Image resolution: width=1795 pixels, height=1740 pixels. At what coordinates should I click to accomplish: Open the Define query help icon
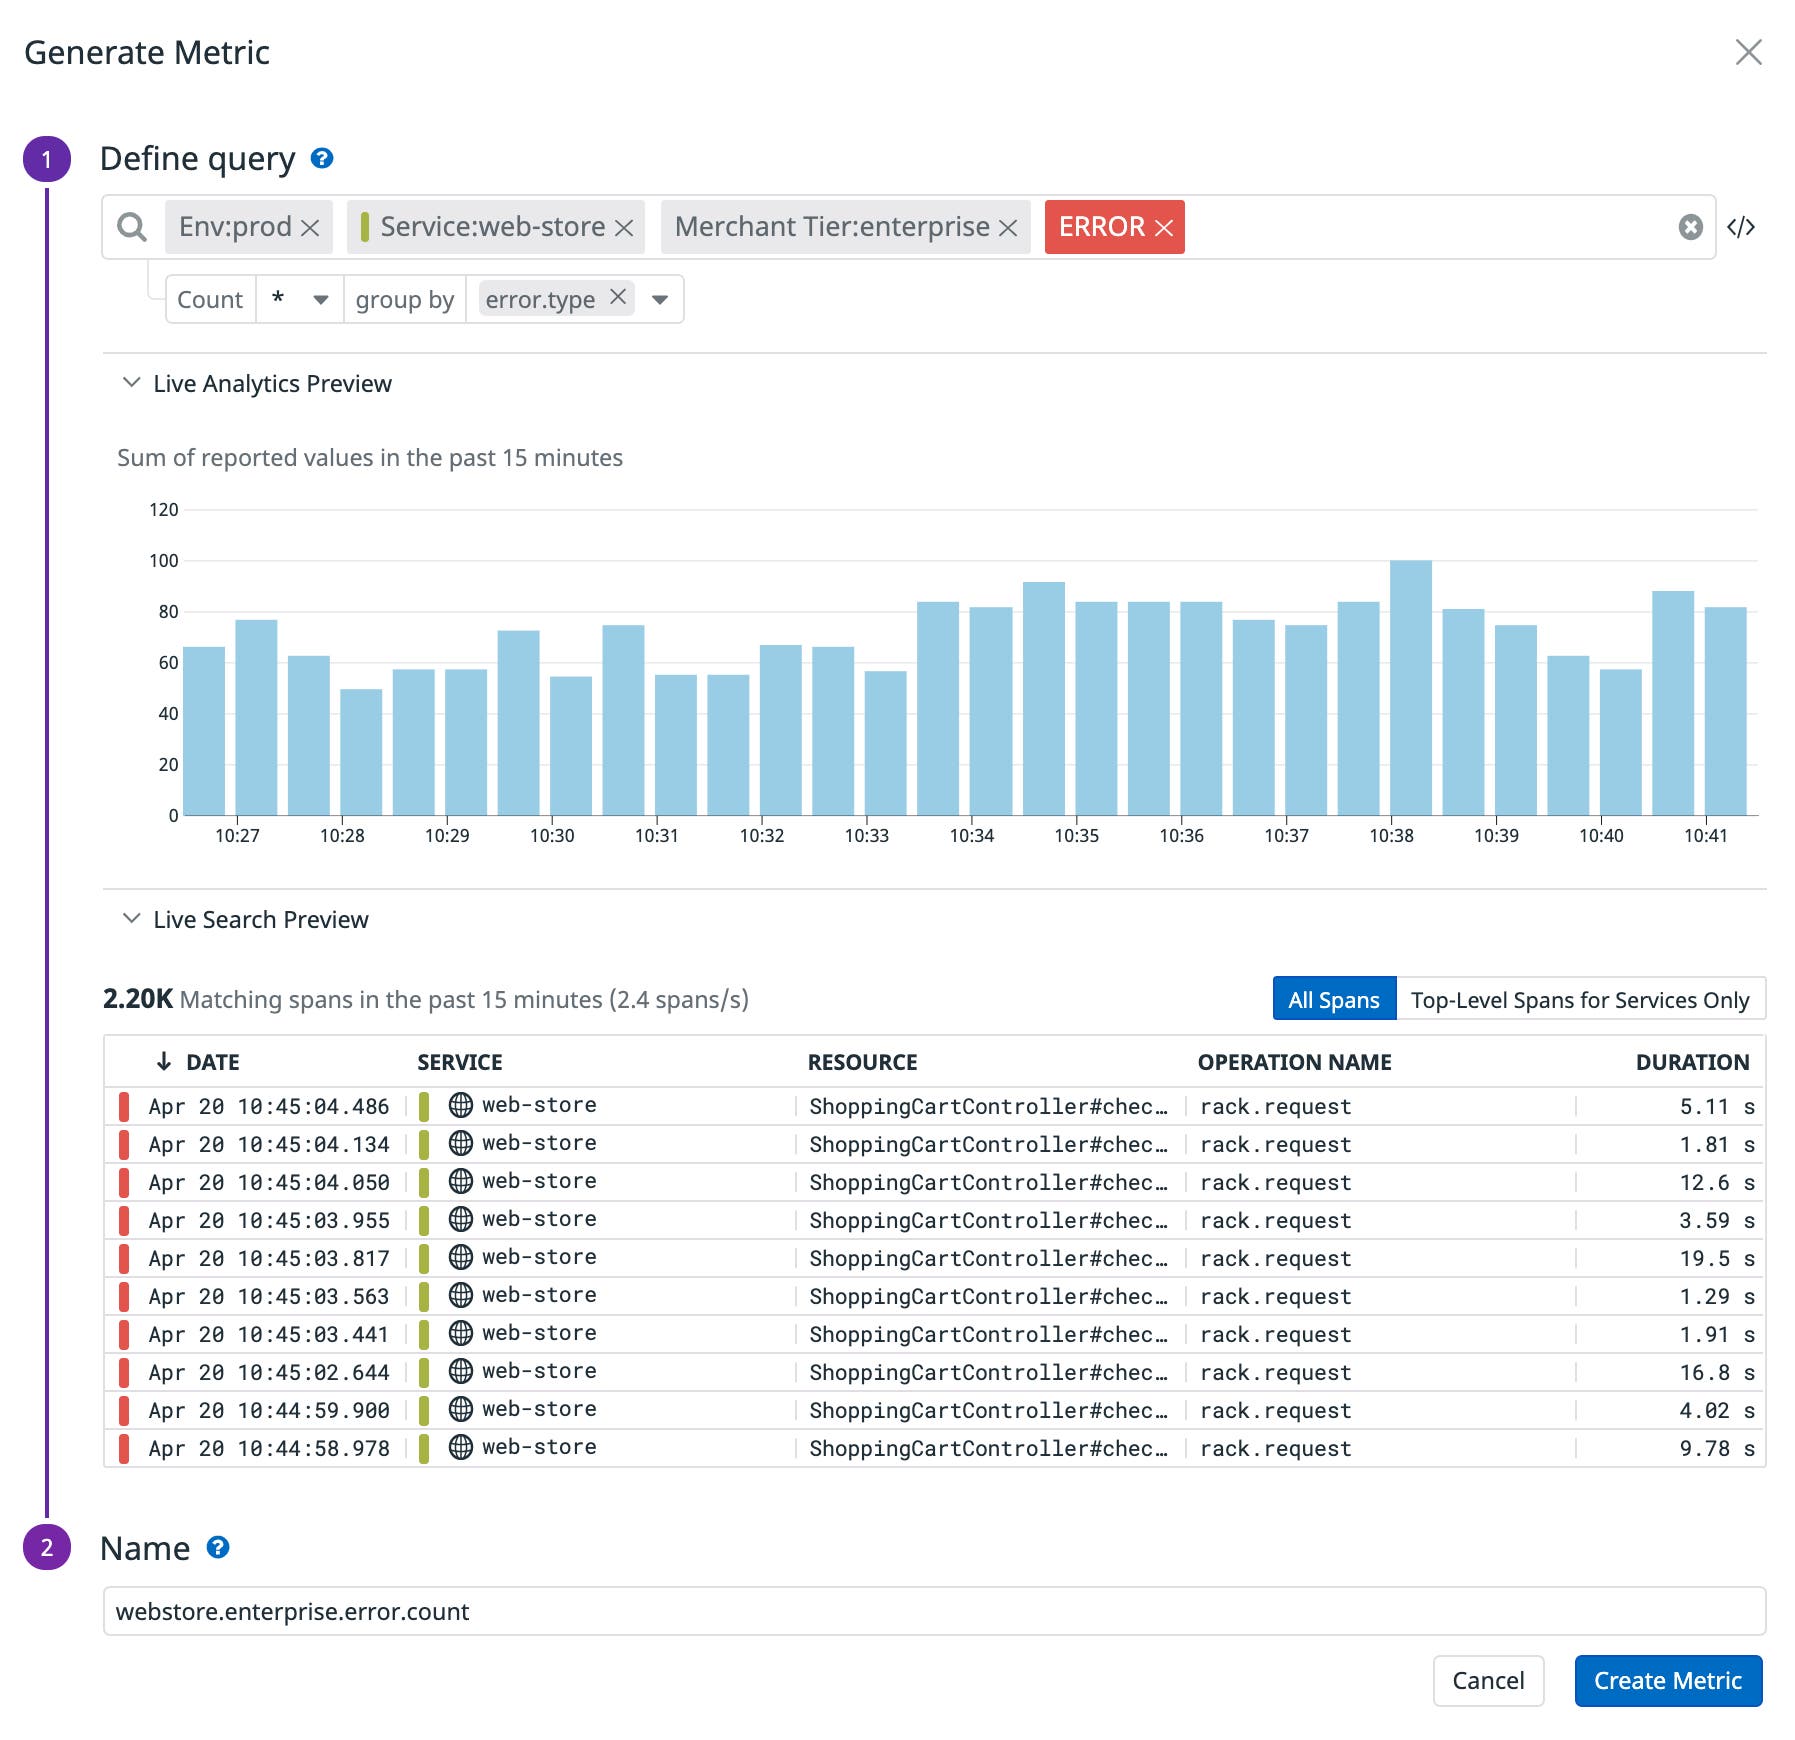point(322,158)
